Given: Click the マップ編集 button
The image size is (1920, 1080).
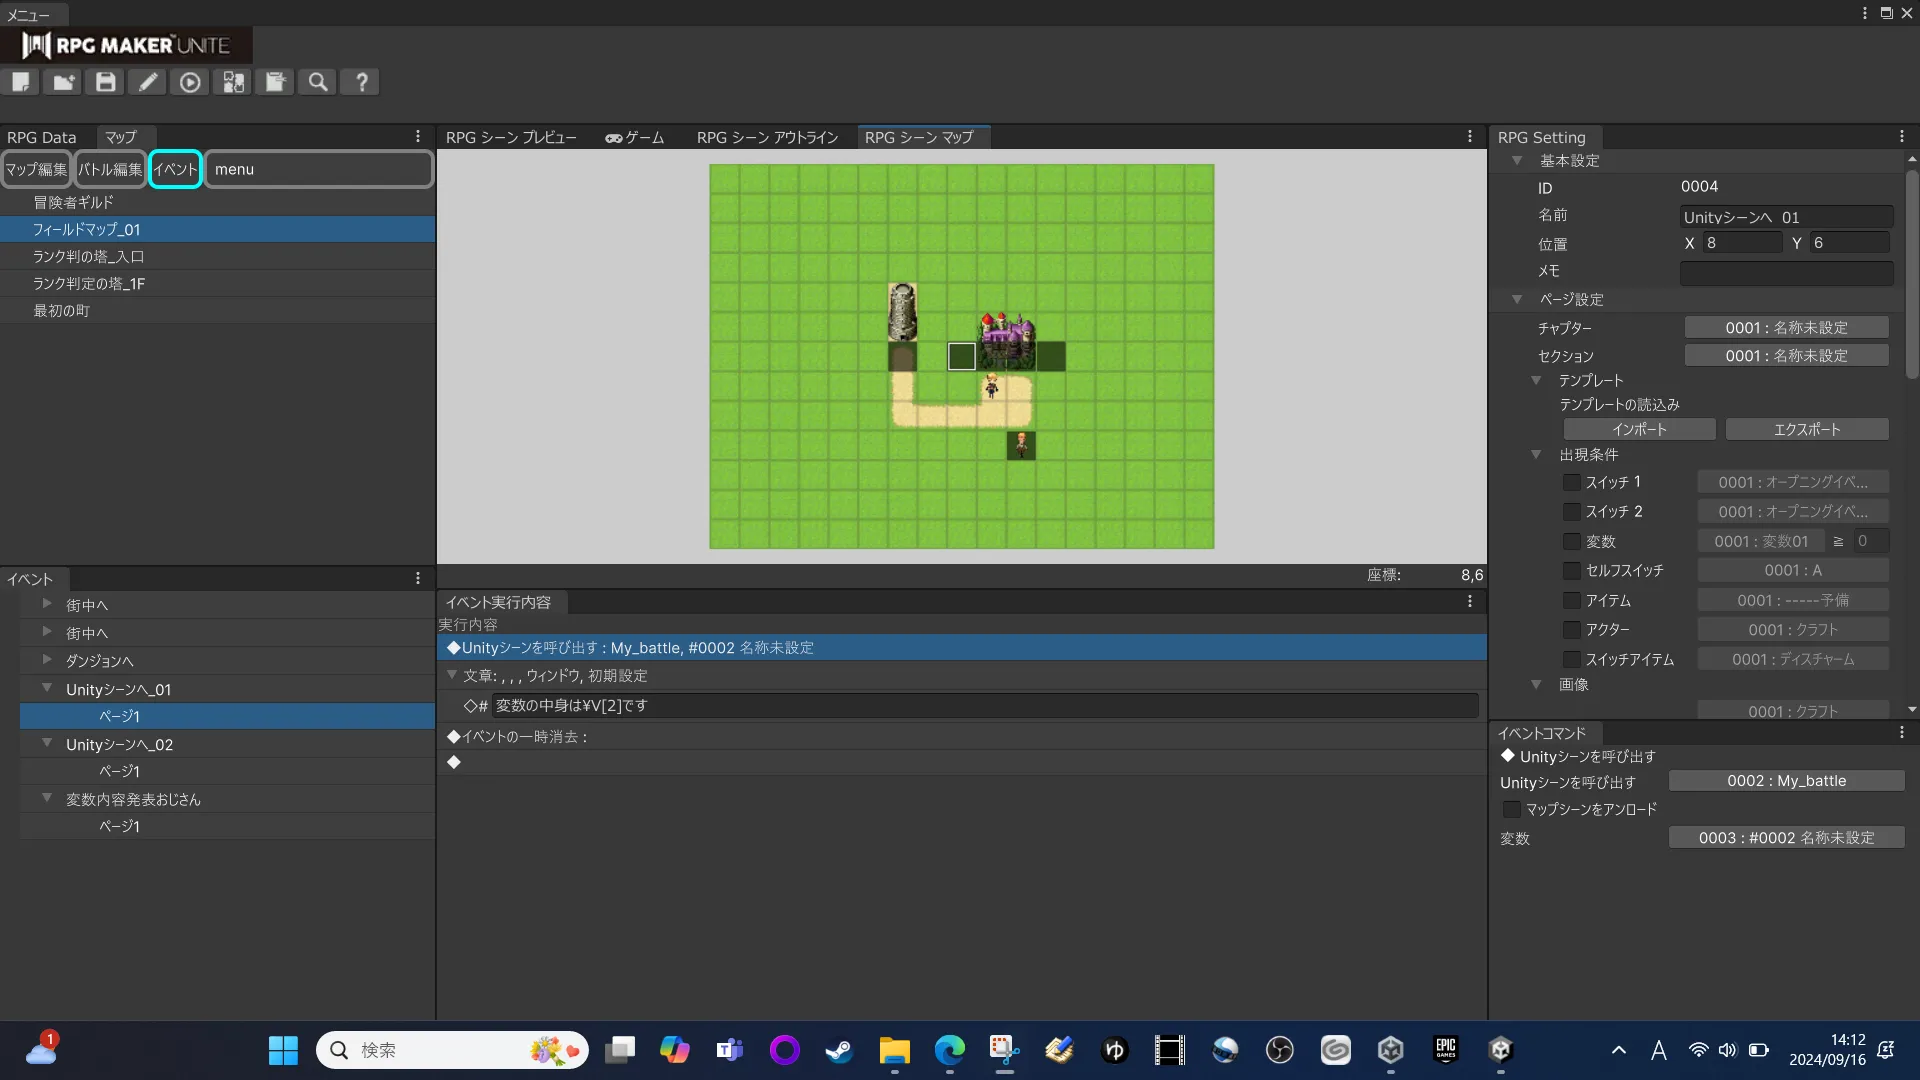Looking at the screenshot, I should pos(36,169).
